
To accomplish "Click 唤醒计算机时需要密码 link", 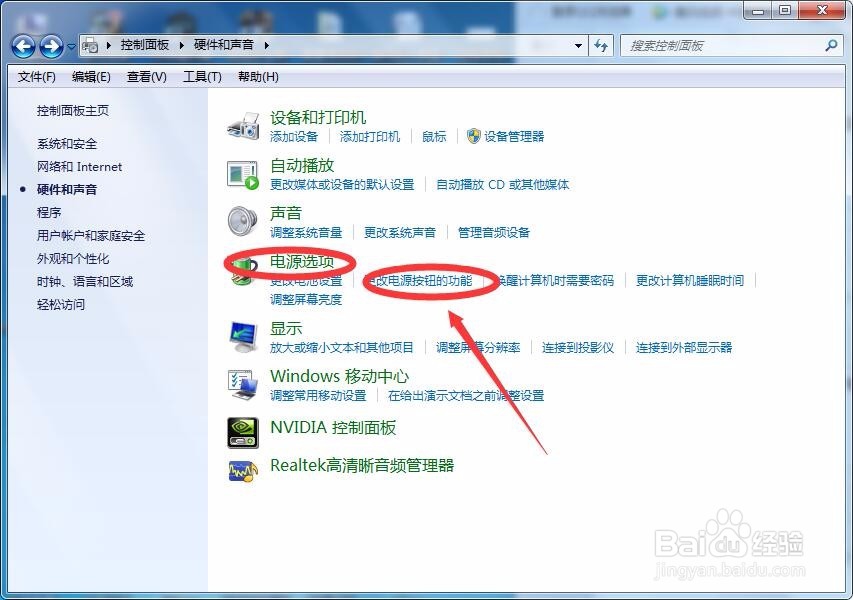I will pos(554,281).
